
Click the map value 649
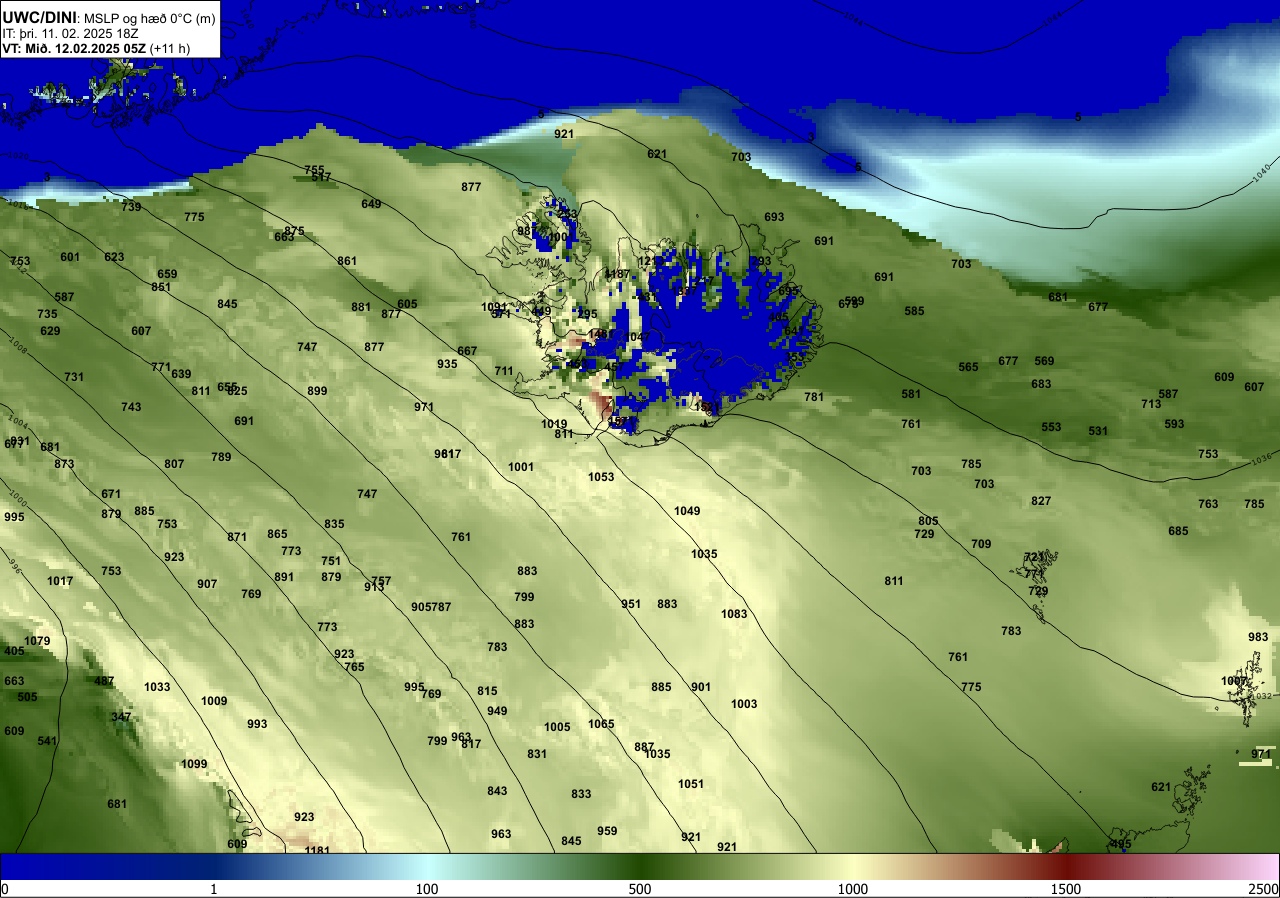coord(371,204)
